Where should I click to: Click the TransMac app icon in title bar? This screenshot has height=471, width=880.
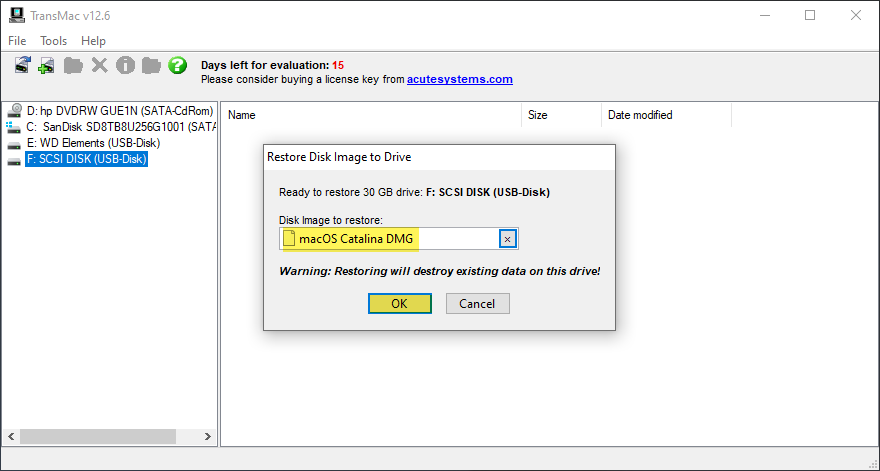tap(17, 15)
